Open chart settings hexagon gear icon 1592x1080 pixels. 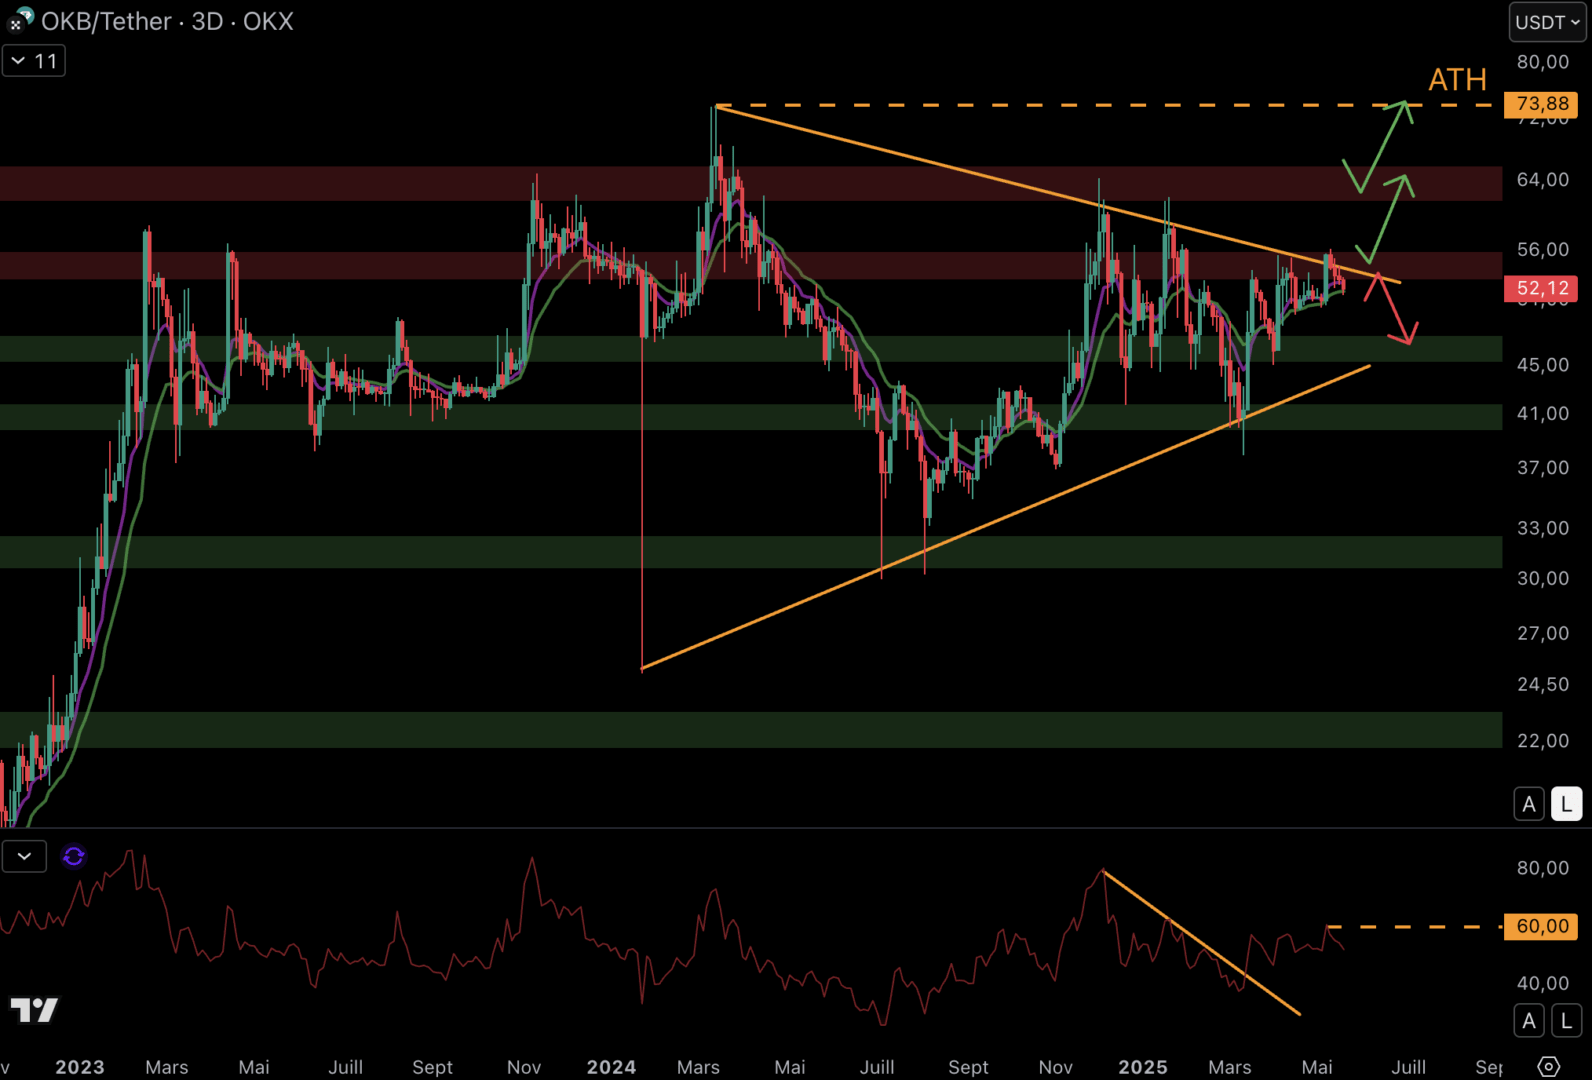coord(1548,1066)
